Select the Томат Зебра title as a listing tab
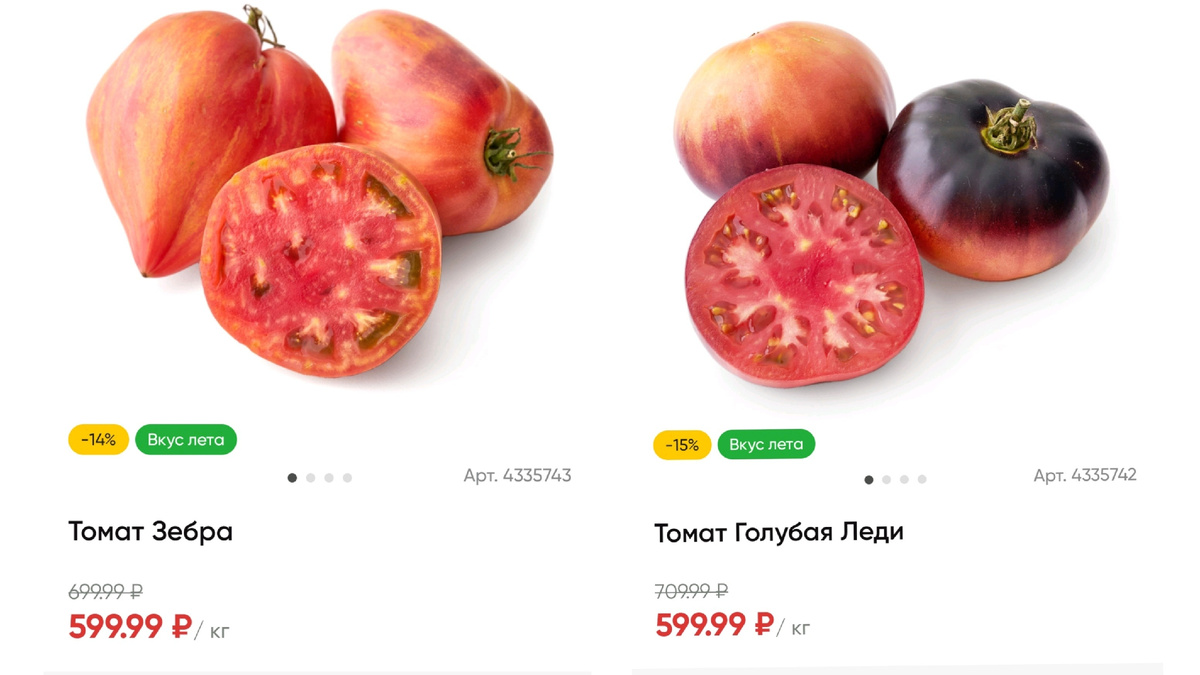 (x=150, y=532)
